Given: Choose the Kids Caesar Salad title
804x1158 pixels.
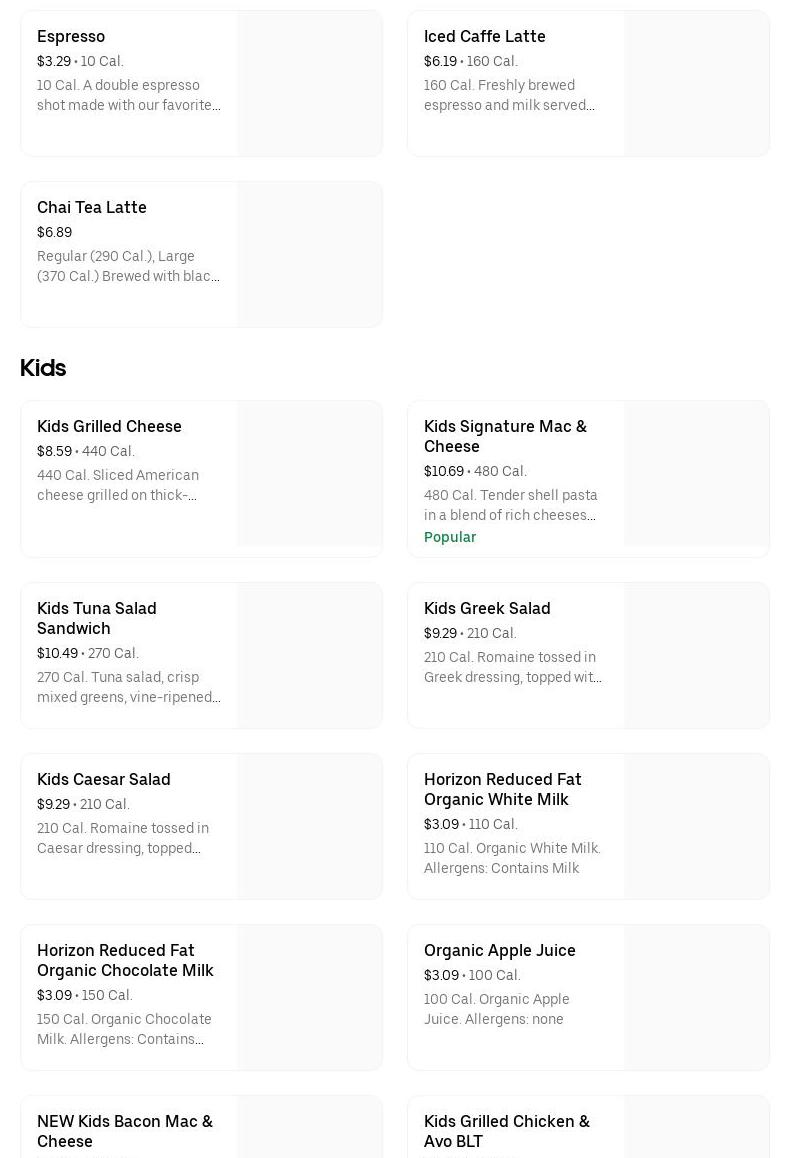Looking at the screenshot, I should pyautogui.click(x=103, y=779).
